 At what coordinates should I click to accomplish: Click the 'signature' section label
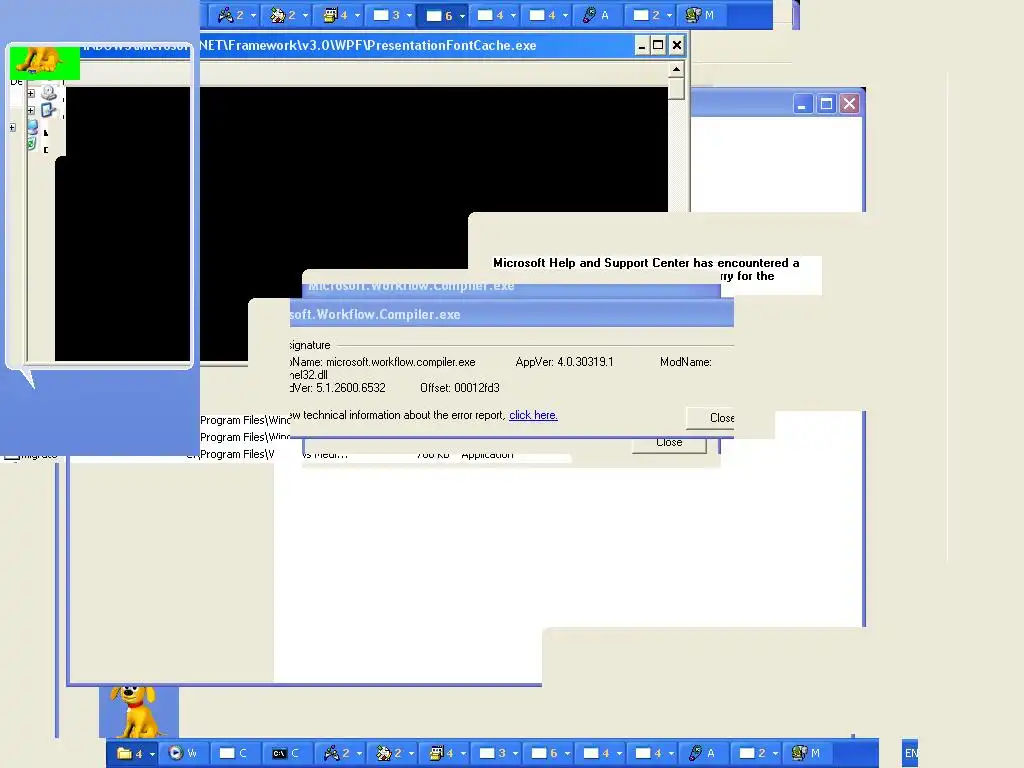[310, 345]
